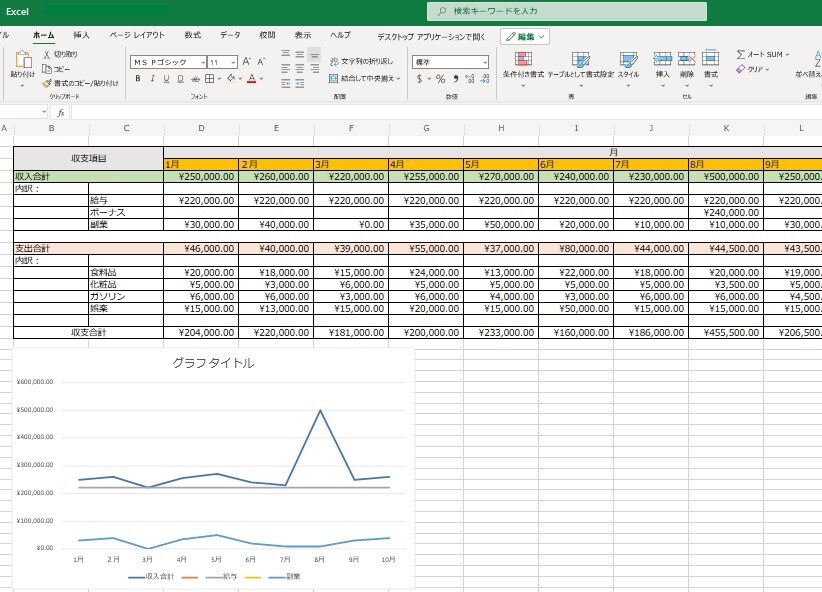The width and height of the screenshot is (822, 592).
Task: Click the Insert cells (挿入) icon
Action: click(x=663, y=59)
